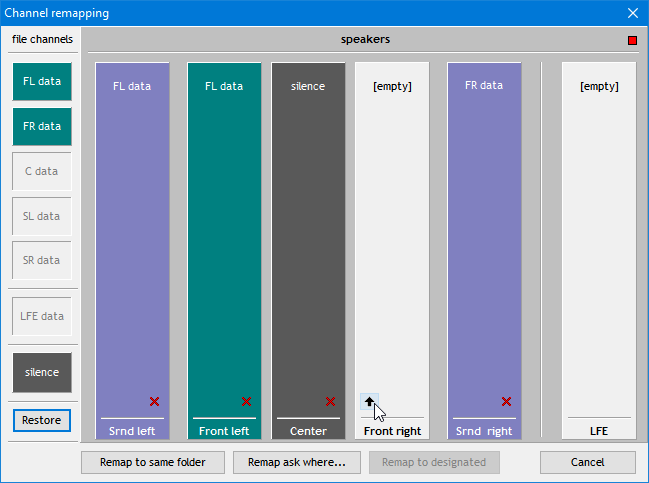
Task: Select FL data file channel
Action: 42,81
